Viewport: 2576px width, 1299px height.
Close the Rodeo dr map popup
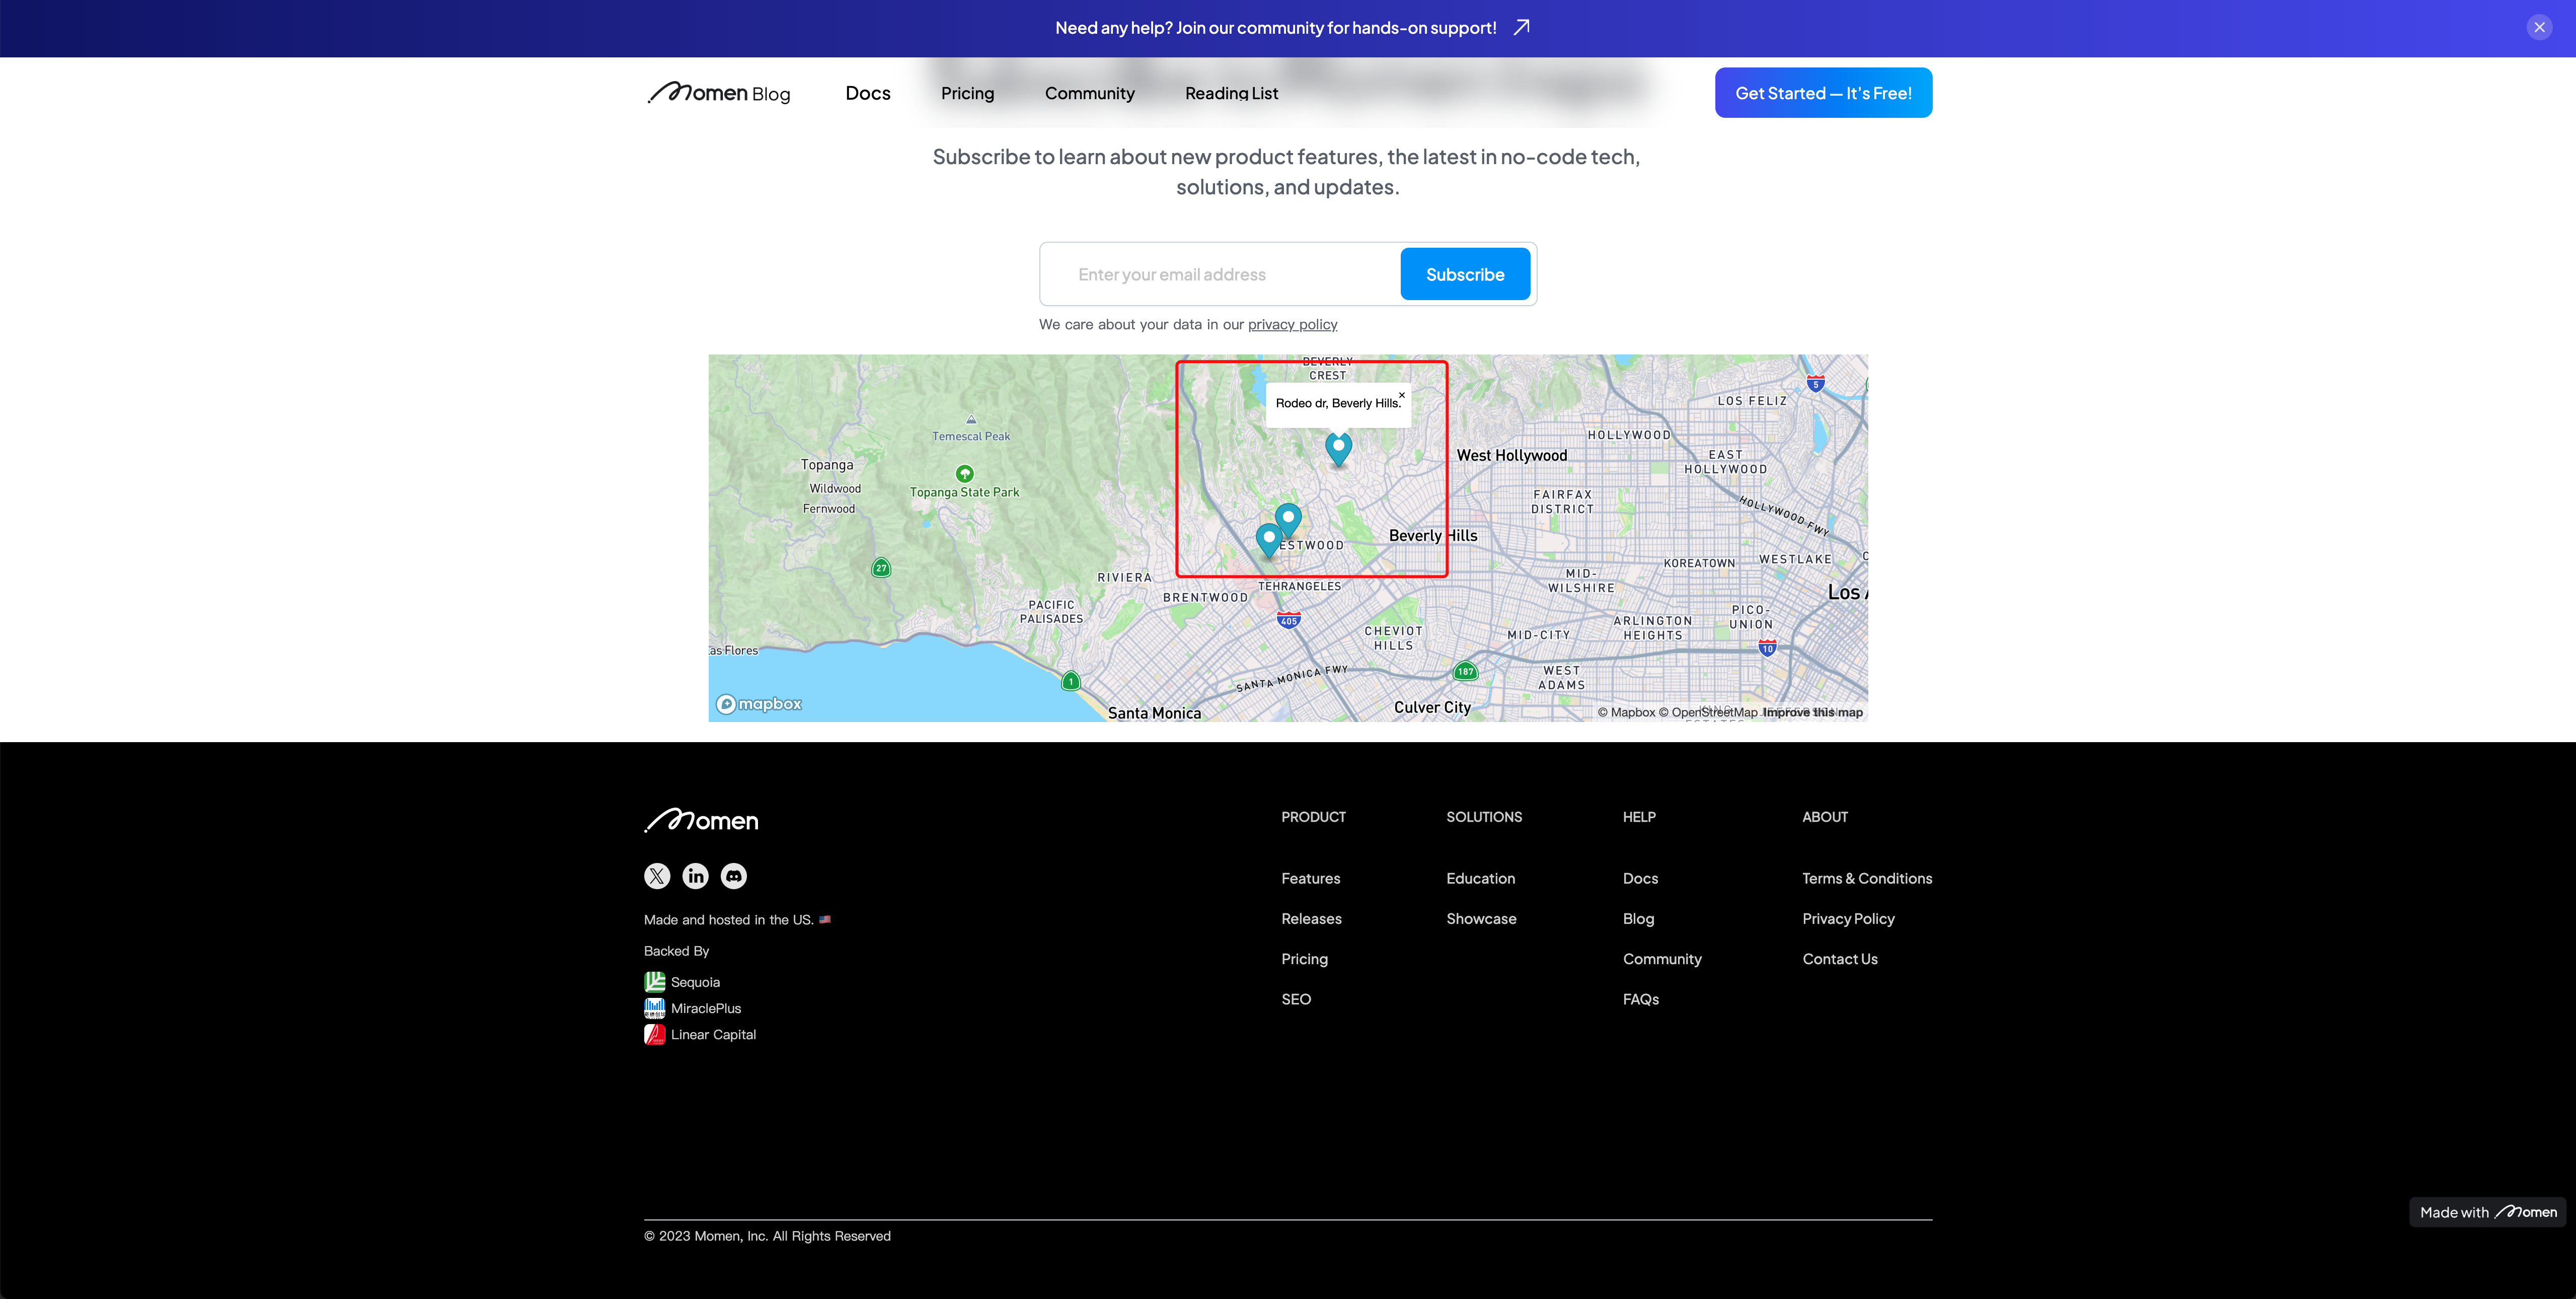coord(1401,395)
